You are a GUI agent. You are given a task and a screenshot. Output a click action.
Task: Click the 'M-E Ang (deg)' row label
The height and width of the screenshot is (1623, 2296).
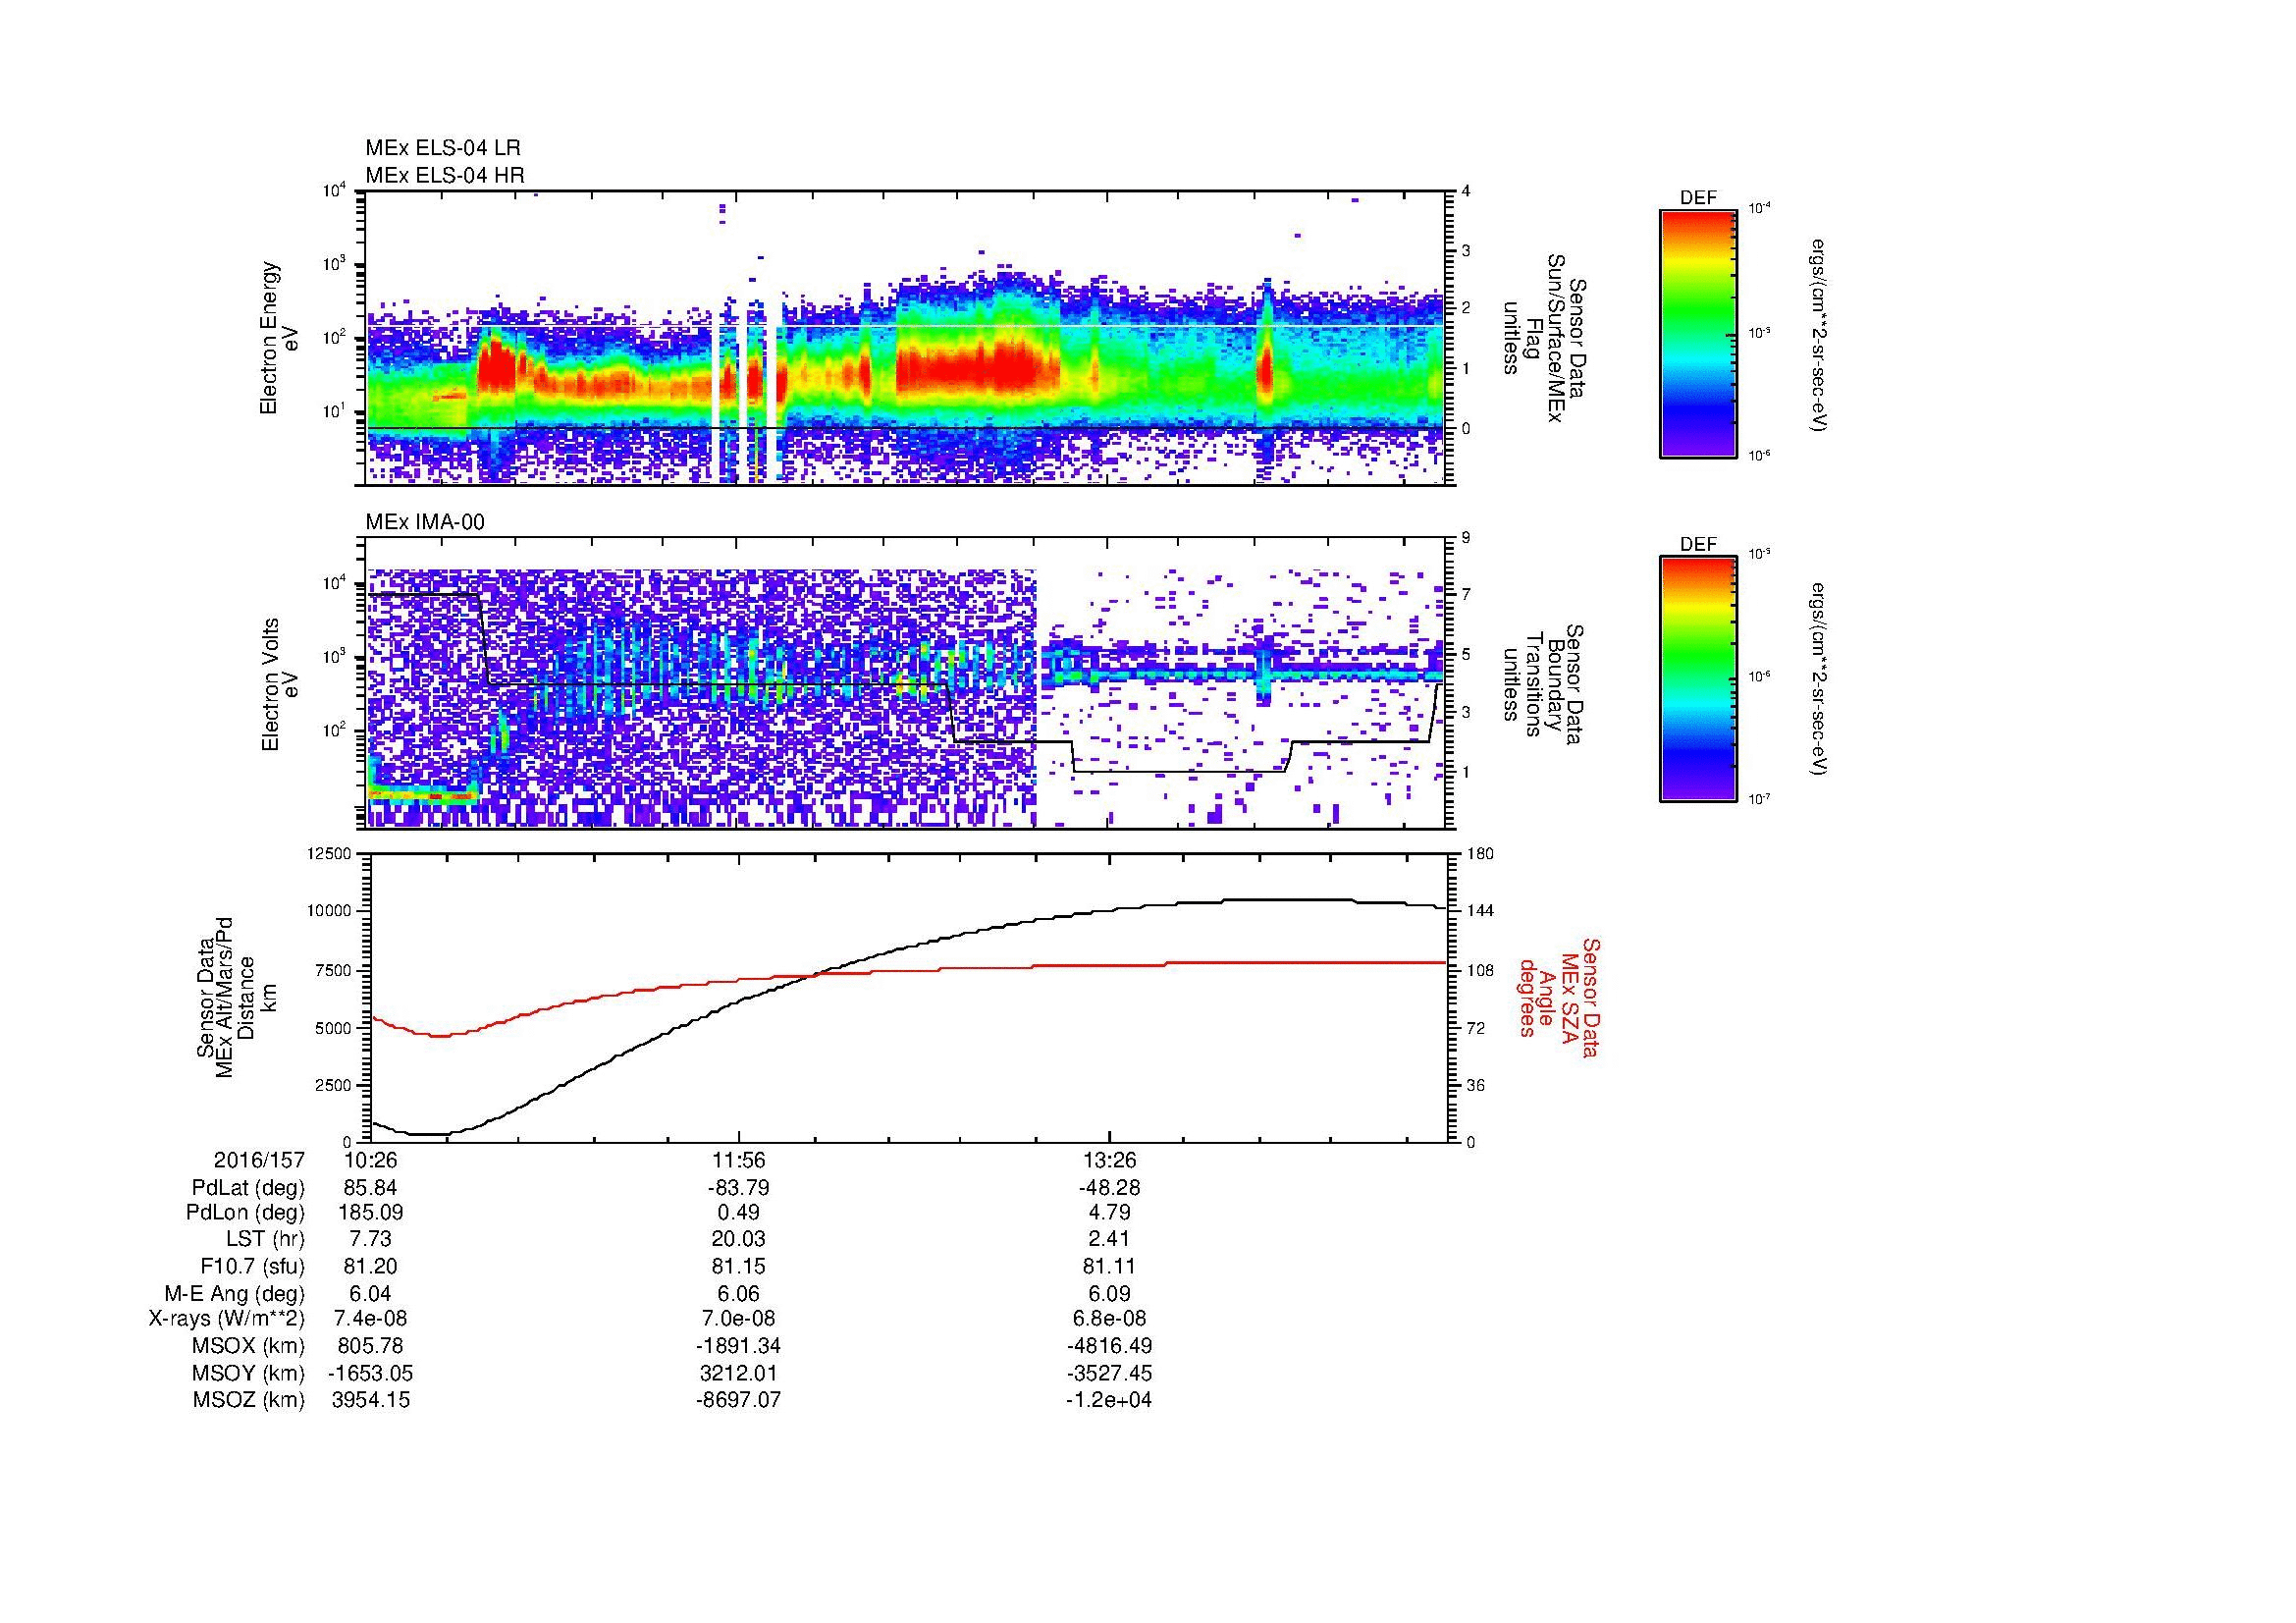pyautogui.click(x=235, y=1293)
